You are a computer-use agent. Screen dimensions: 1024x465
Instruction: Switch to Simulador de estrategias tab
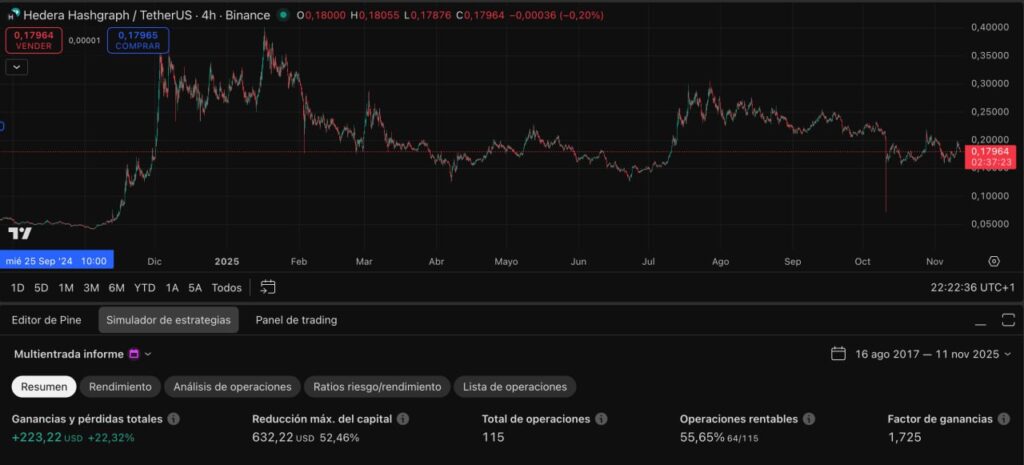(168, 320)
